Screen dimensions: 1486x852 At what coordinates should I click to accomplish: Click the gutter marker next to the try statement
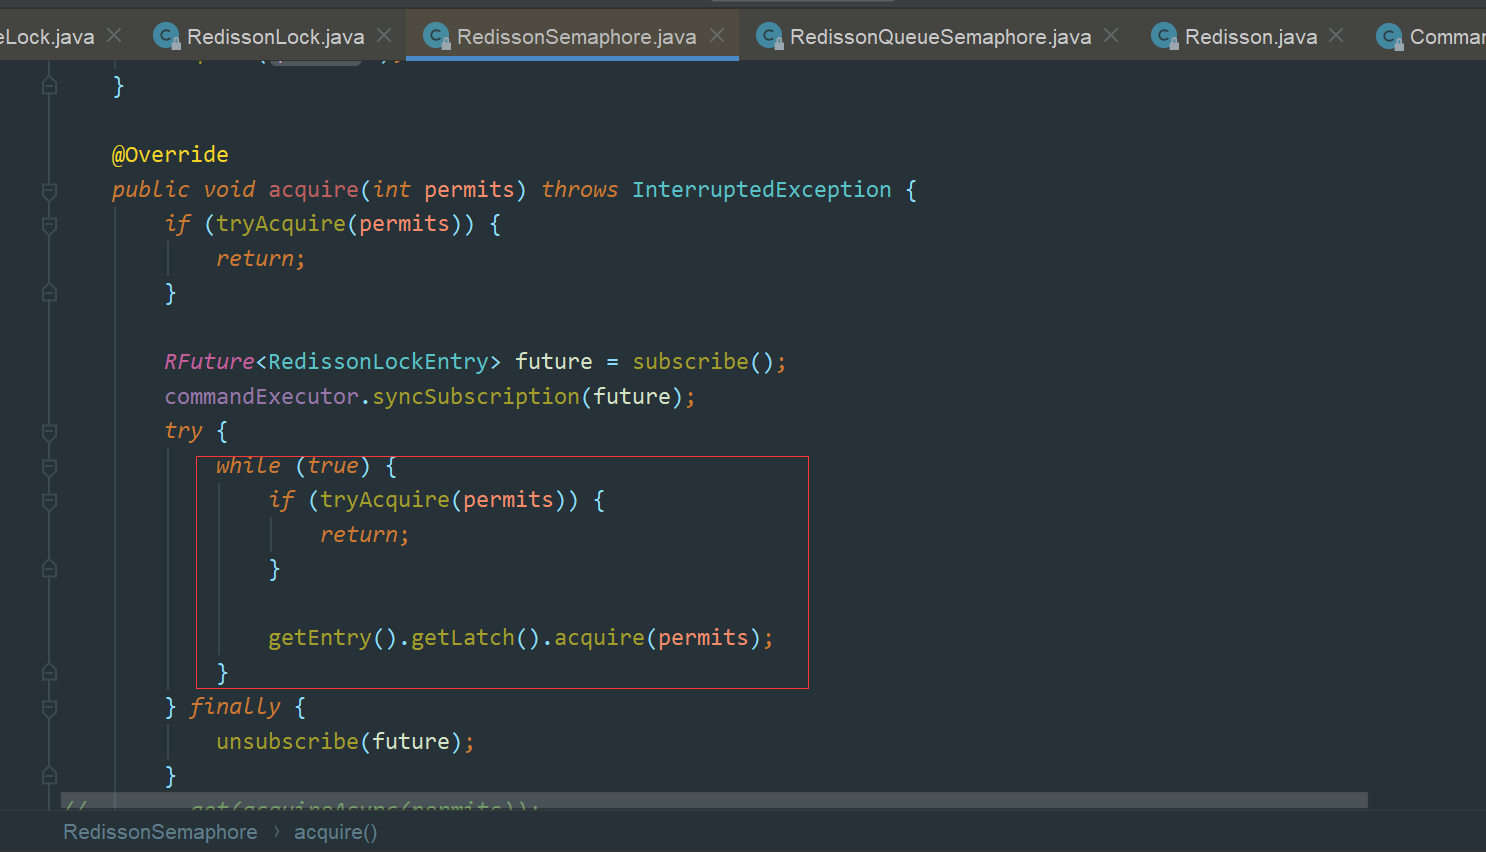[49, 433]
